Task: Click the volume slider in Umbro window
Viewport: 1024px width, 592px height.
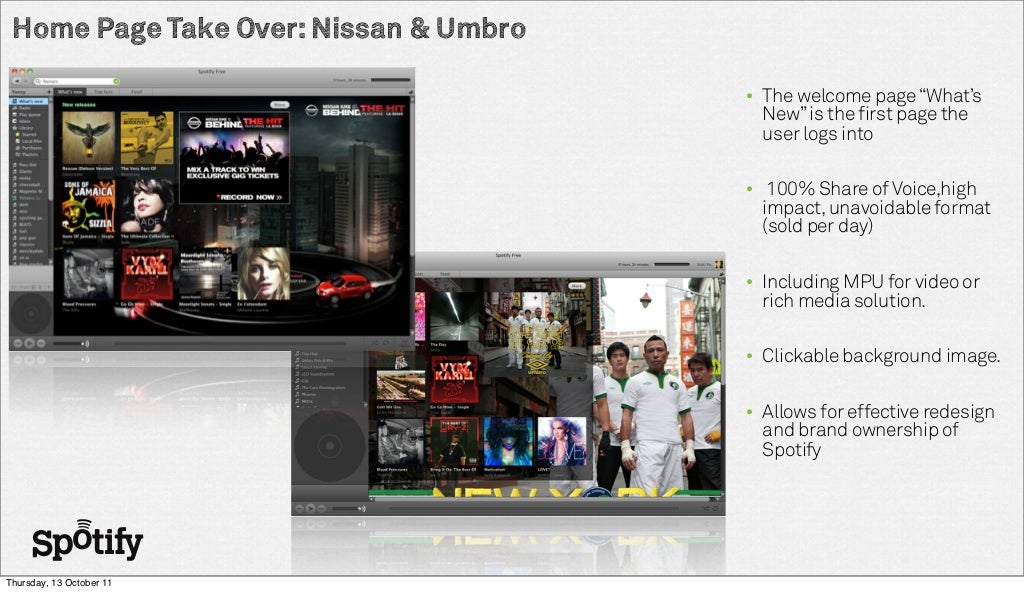Action: pos(344,508)
